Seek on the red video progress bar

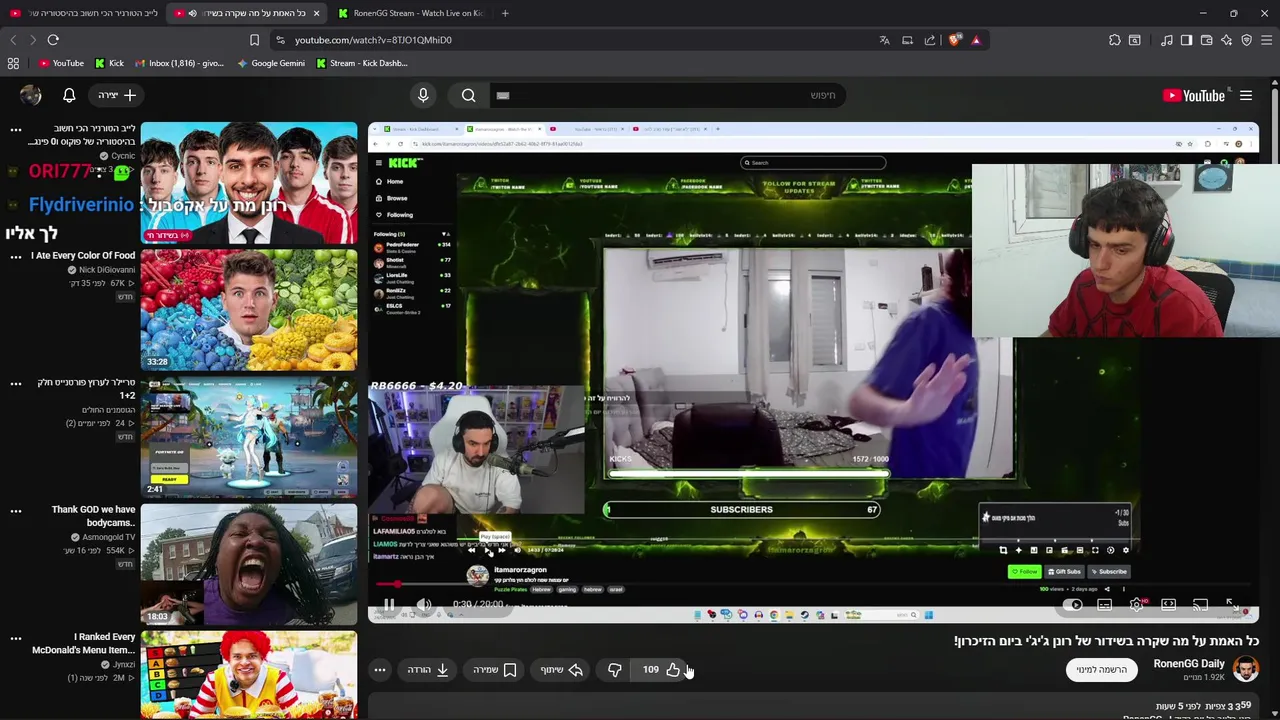(x=813, y=584)
